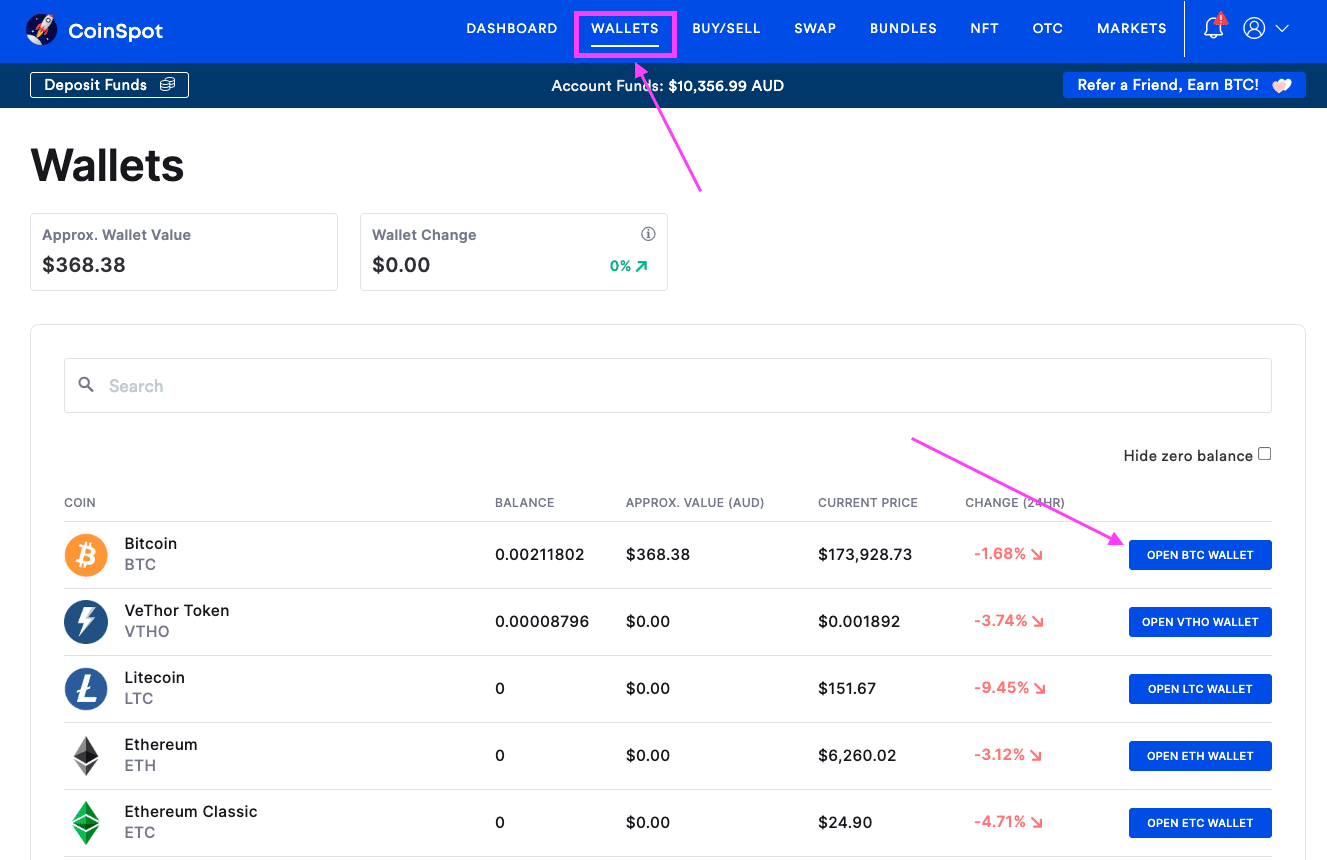Open the VTHO wallet
The height and width of the screenshot is (860, 1327).
click(1200, 622)
